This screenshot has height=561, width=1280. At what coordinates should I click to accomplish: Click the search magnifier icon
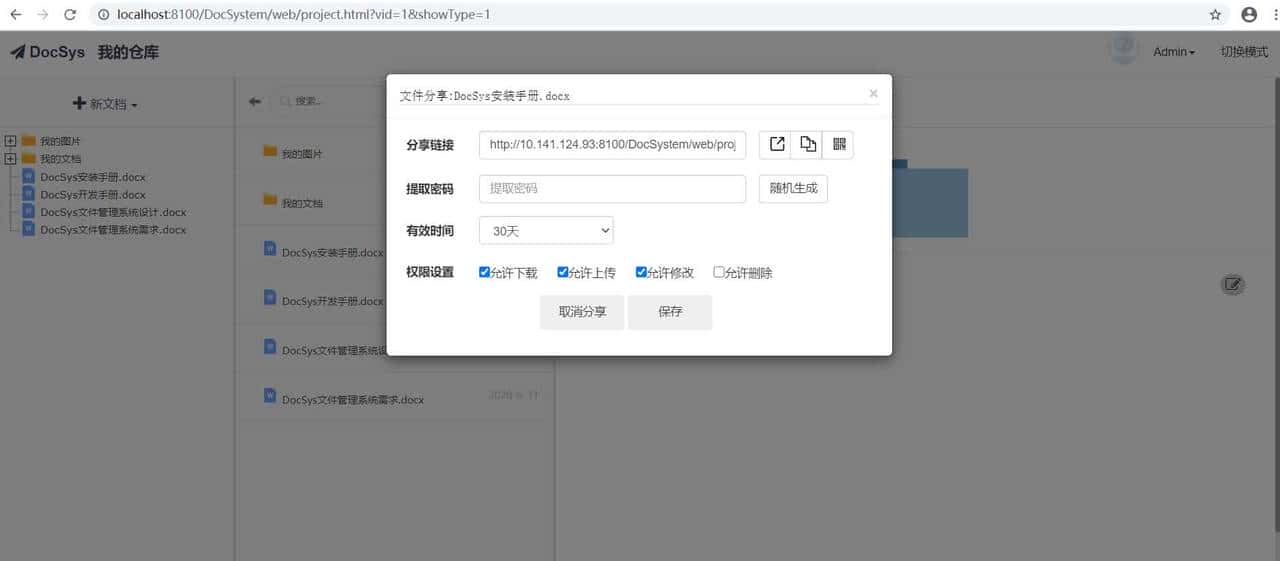pos(286,101)
